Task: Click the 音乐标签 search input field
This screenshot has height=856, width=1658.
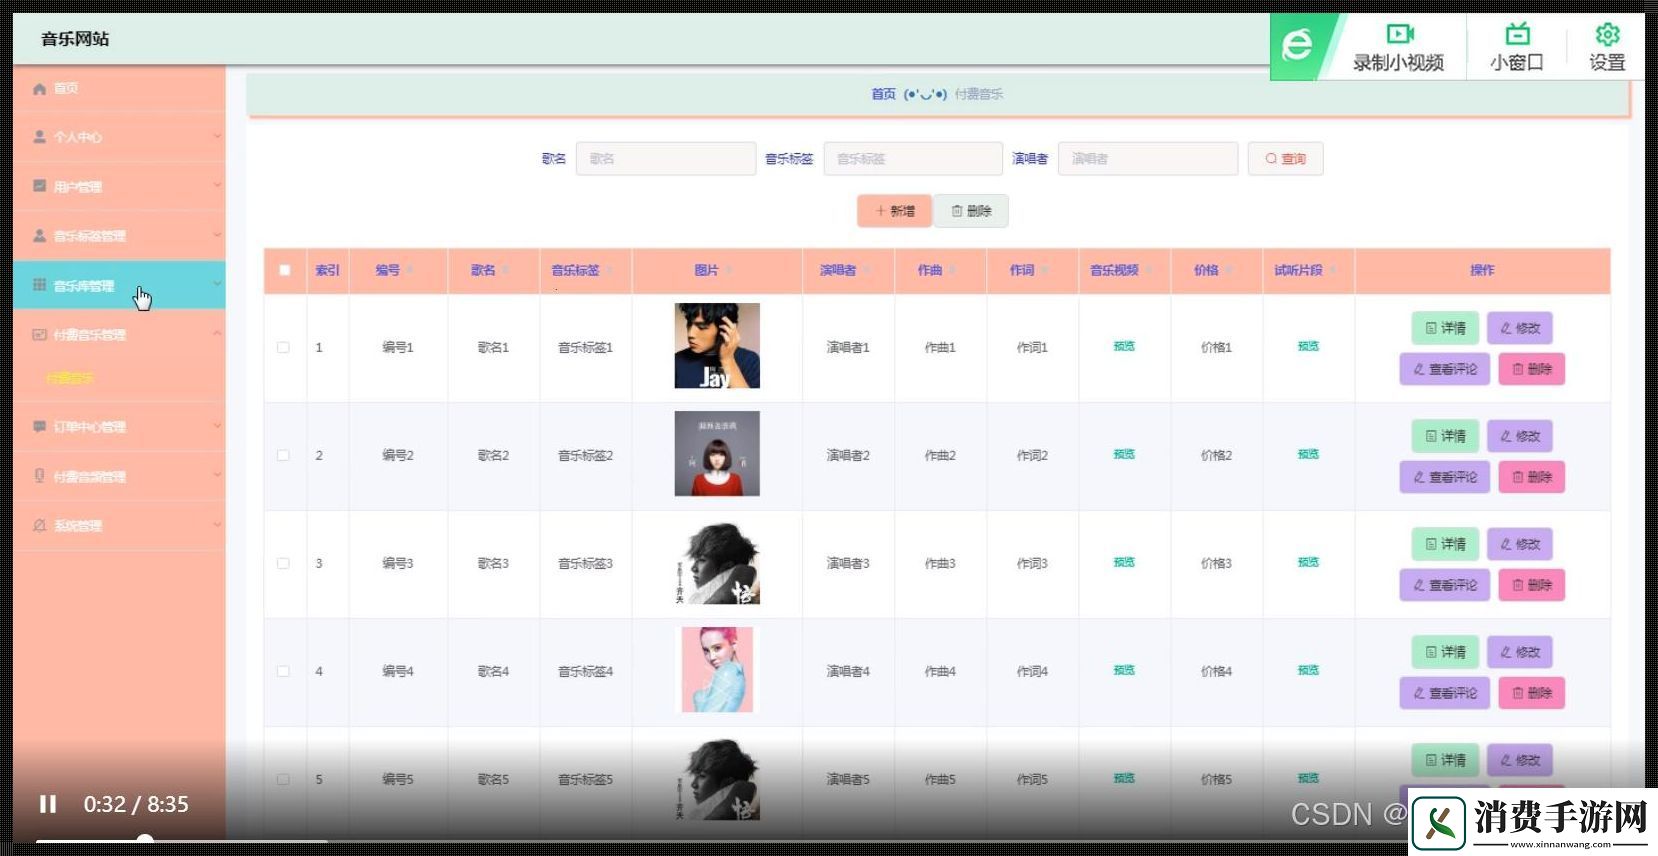Action: [913, 159]
